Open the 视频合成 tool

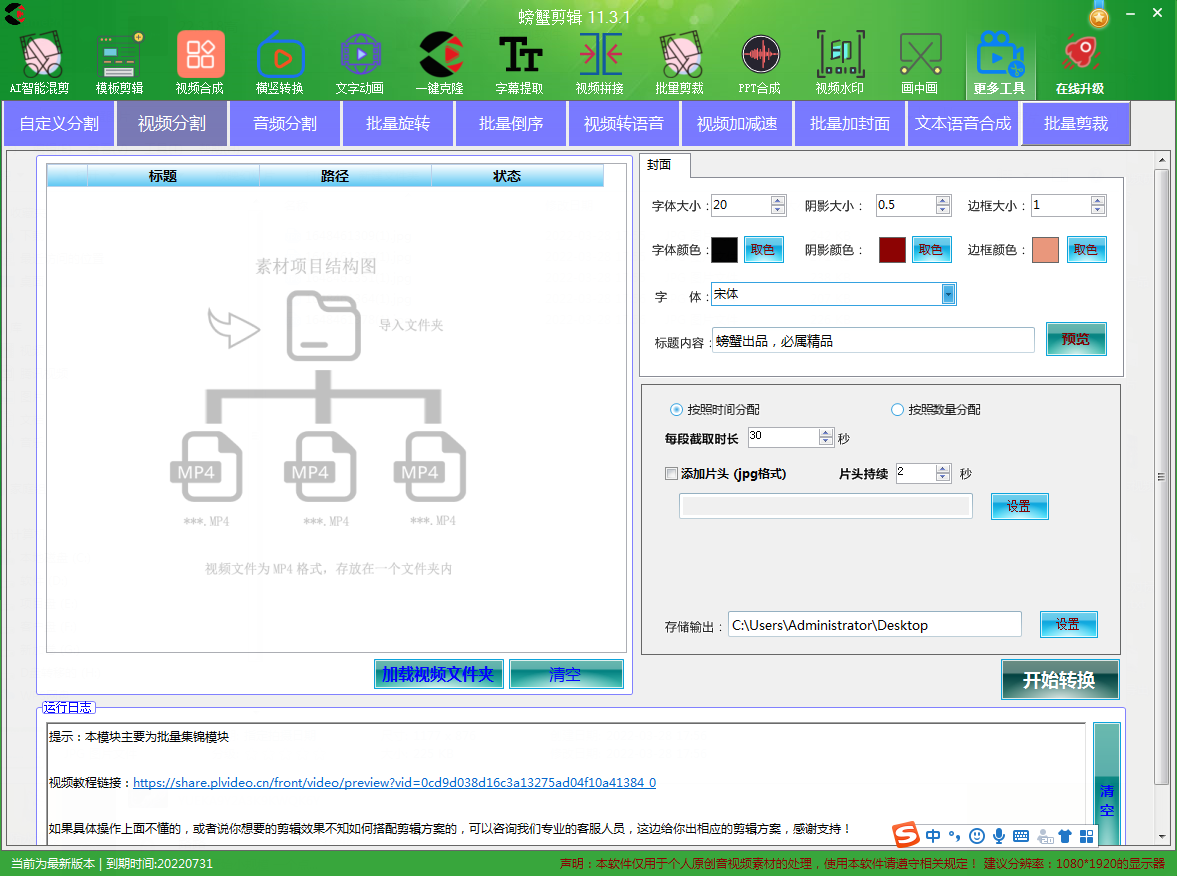click(x=200, y=58)
